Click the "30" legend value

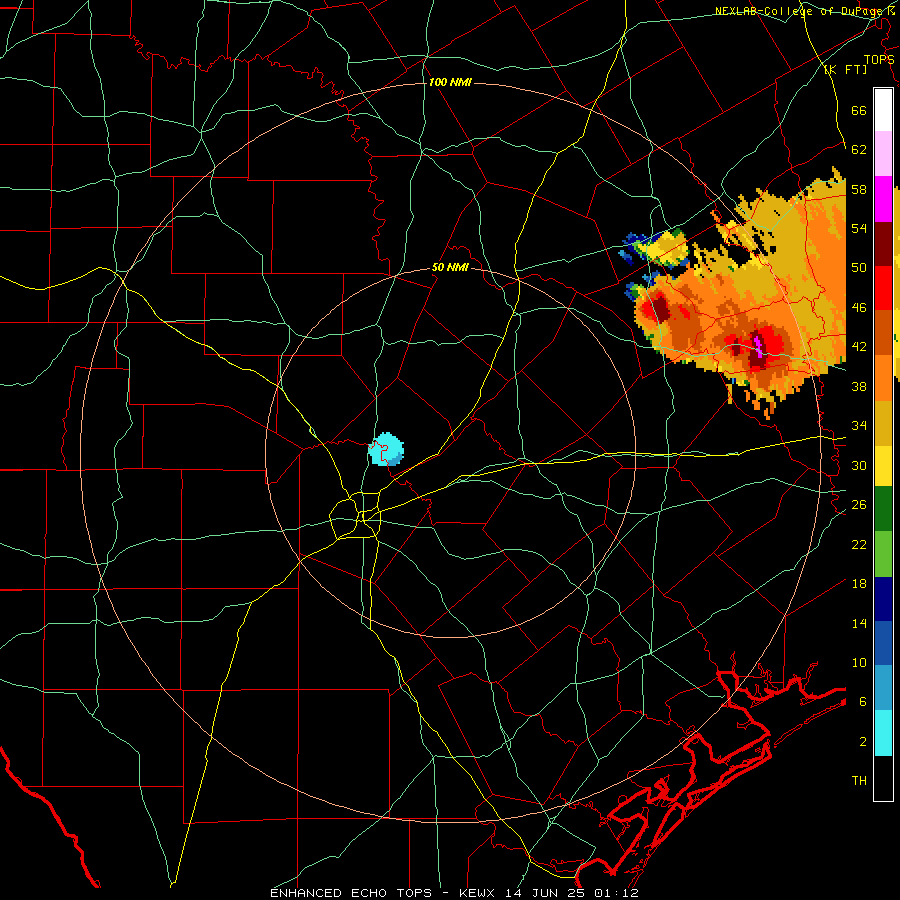[x=859, y=465]
